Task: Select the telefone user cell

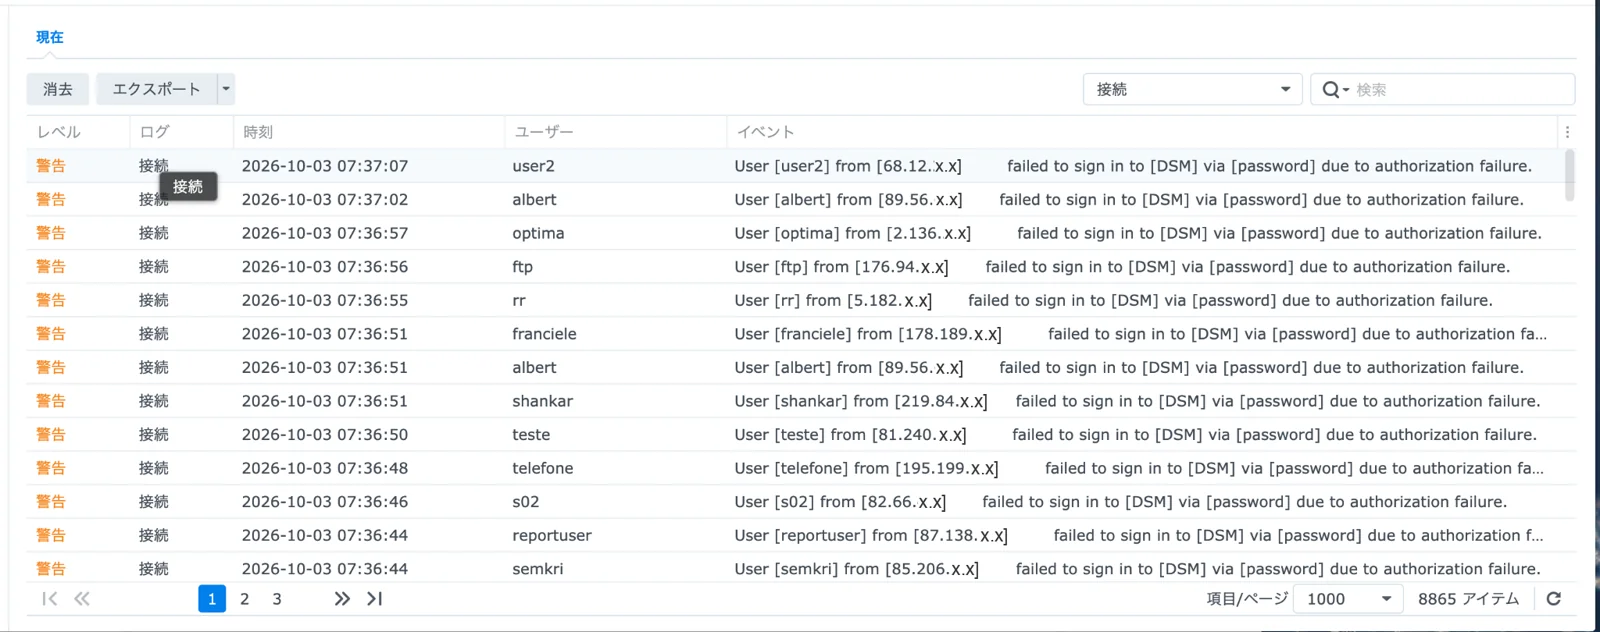Action: pos(543,468)
